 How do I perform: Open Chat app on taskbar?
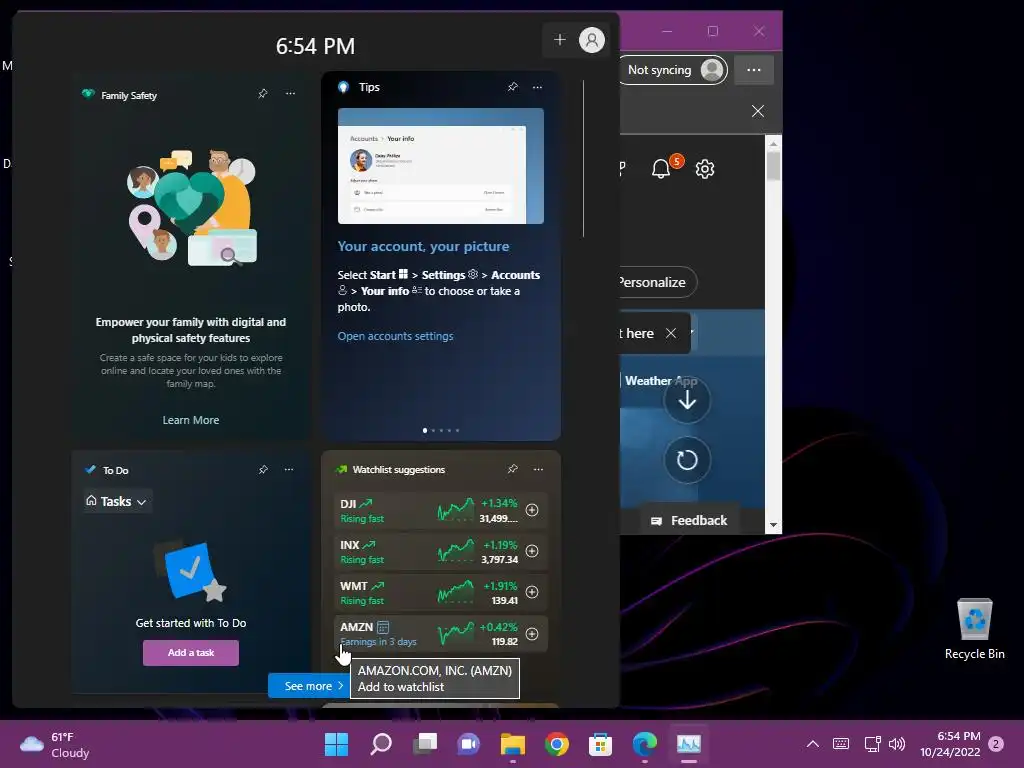click(x=468, y=744)
